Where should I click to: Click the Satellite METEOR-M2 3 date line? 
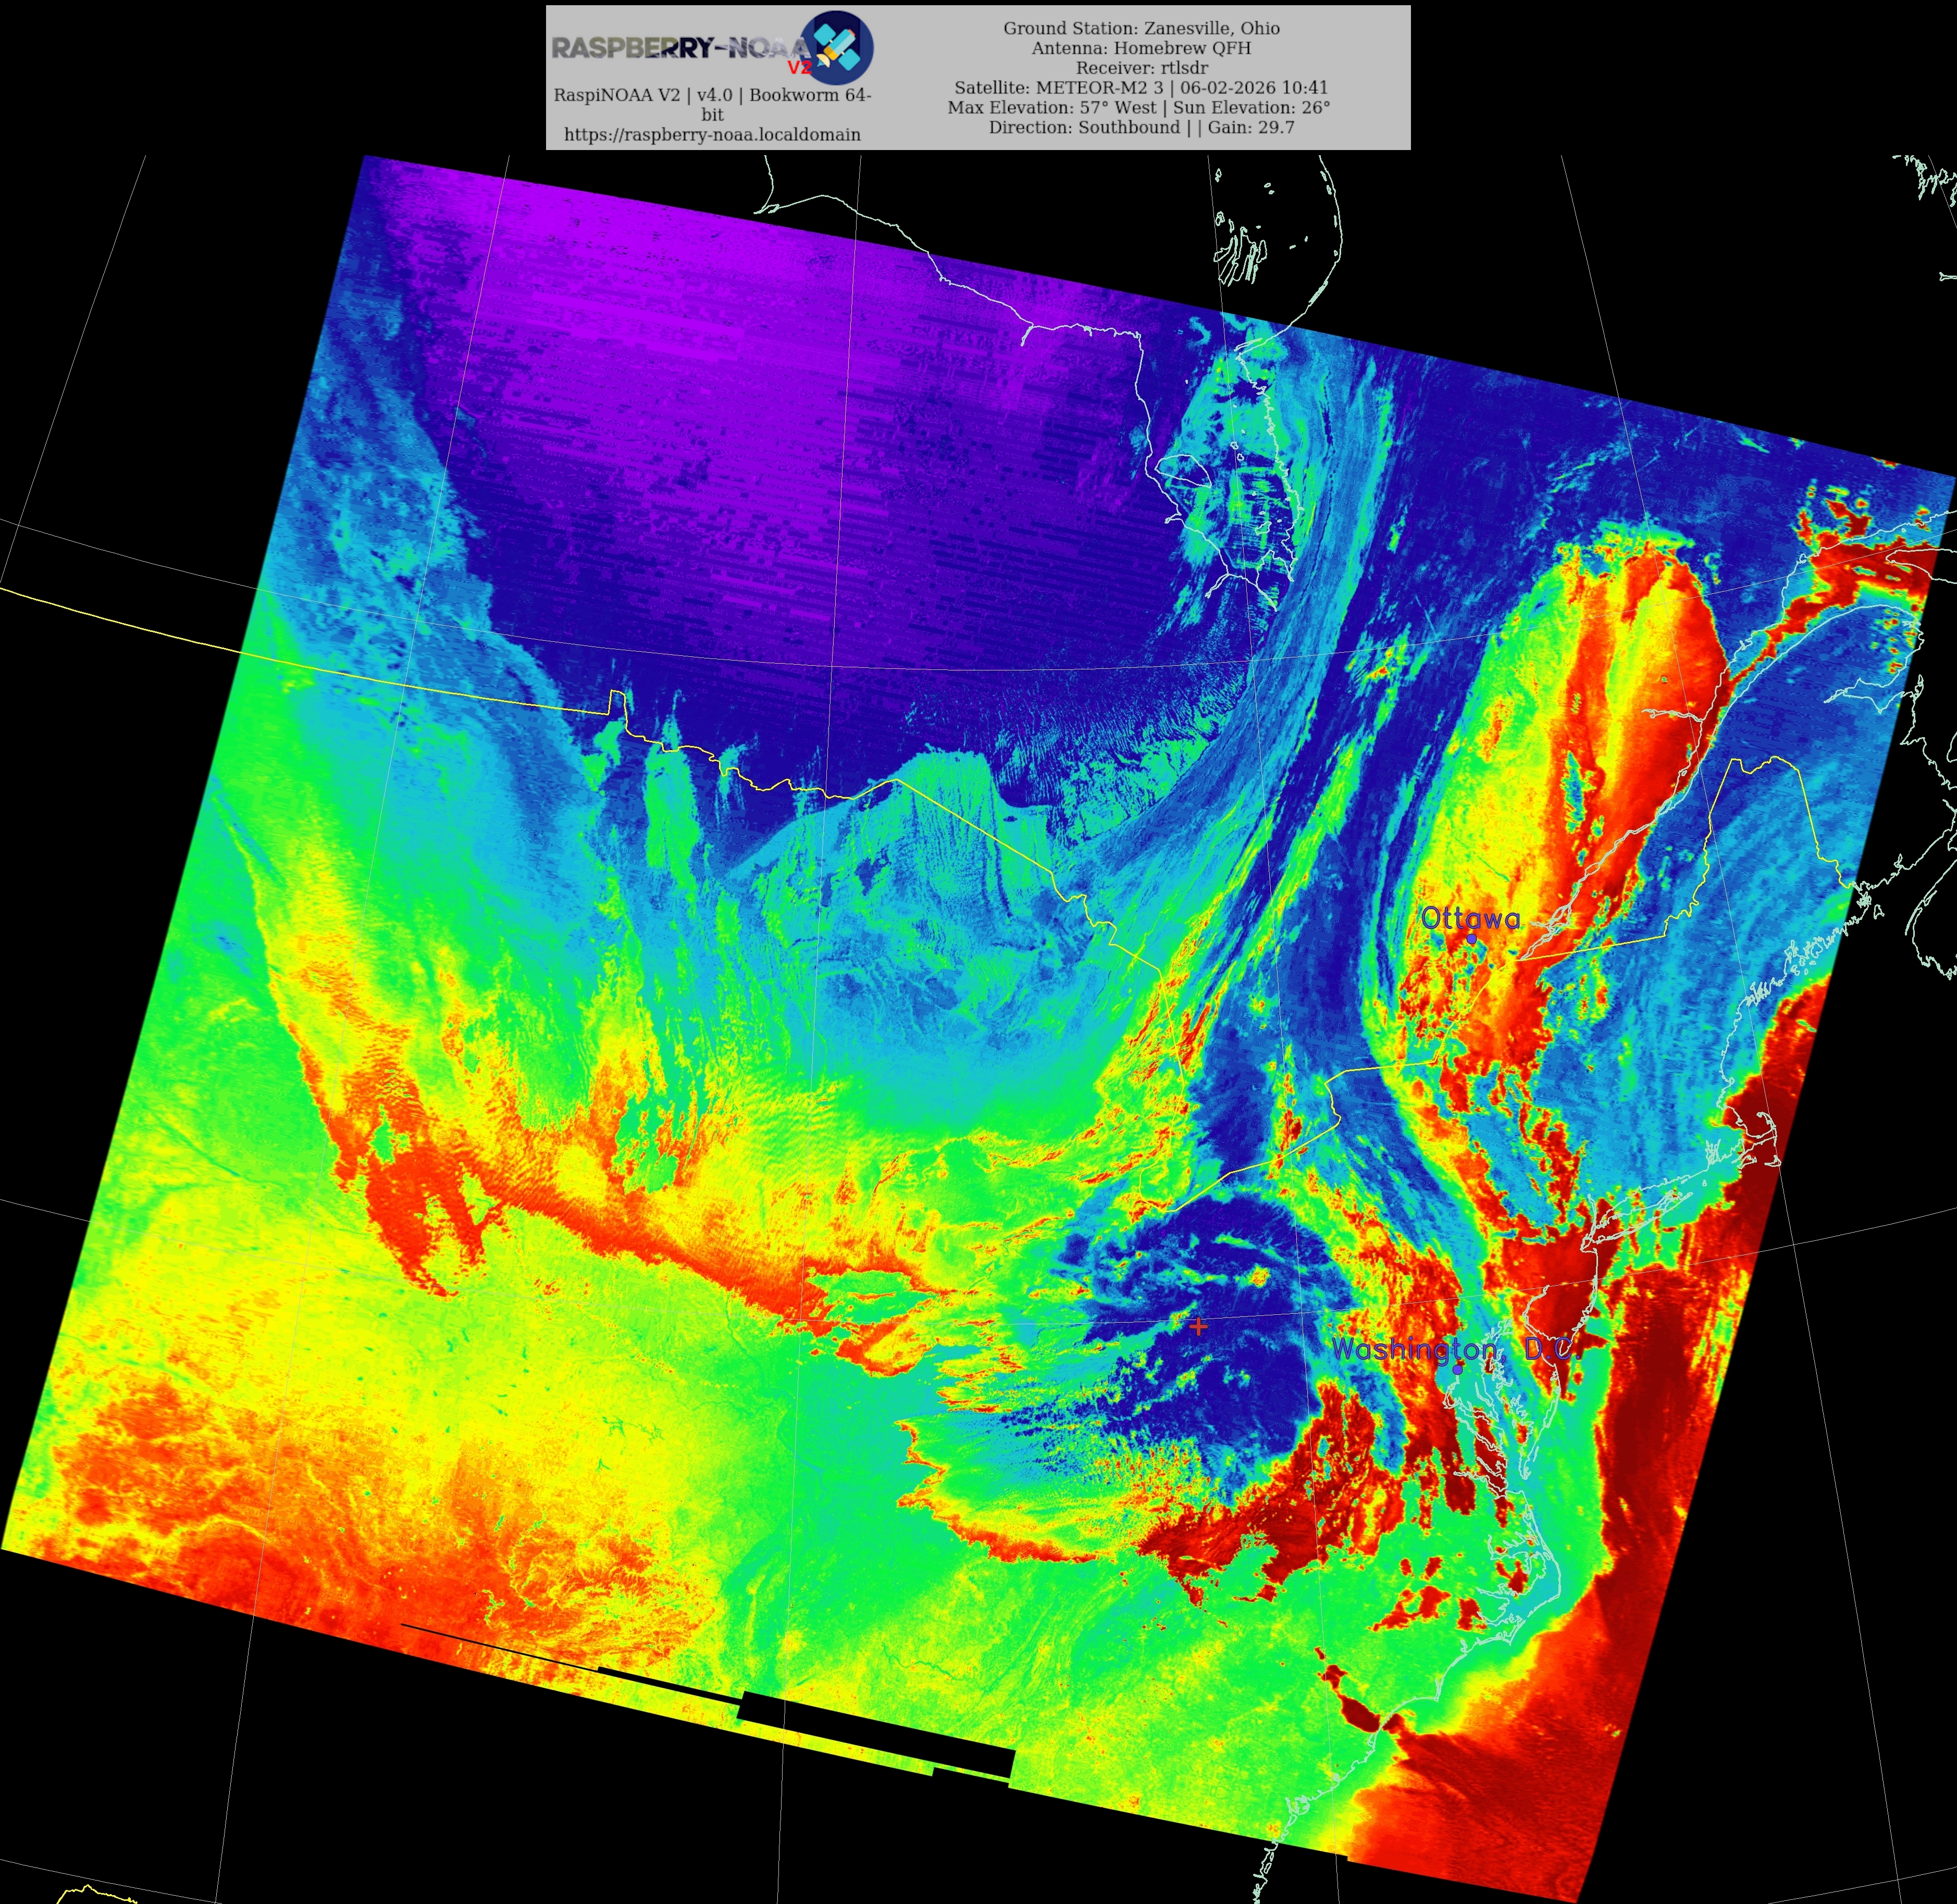tap(1141, 88)
